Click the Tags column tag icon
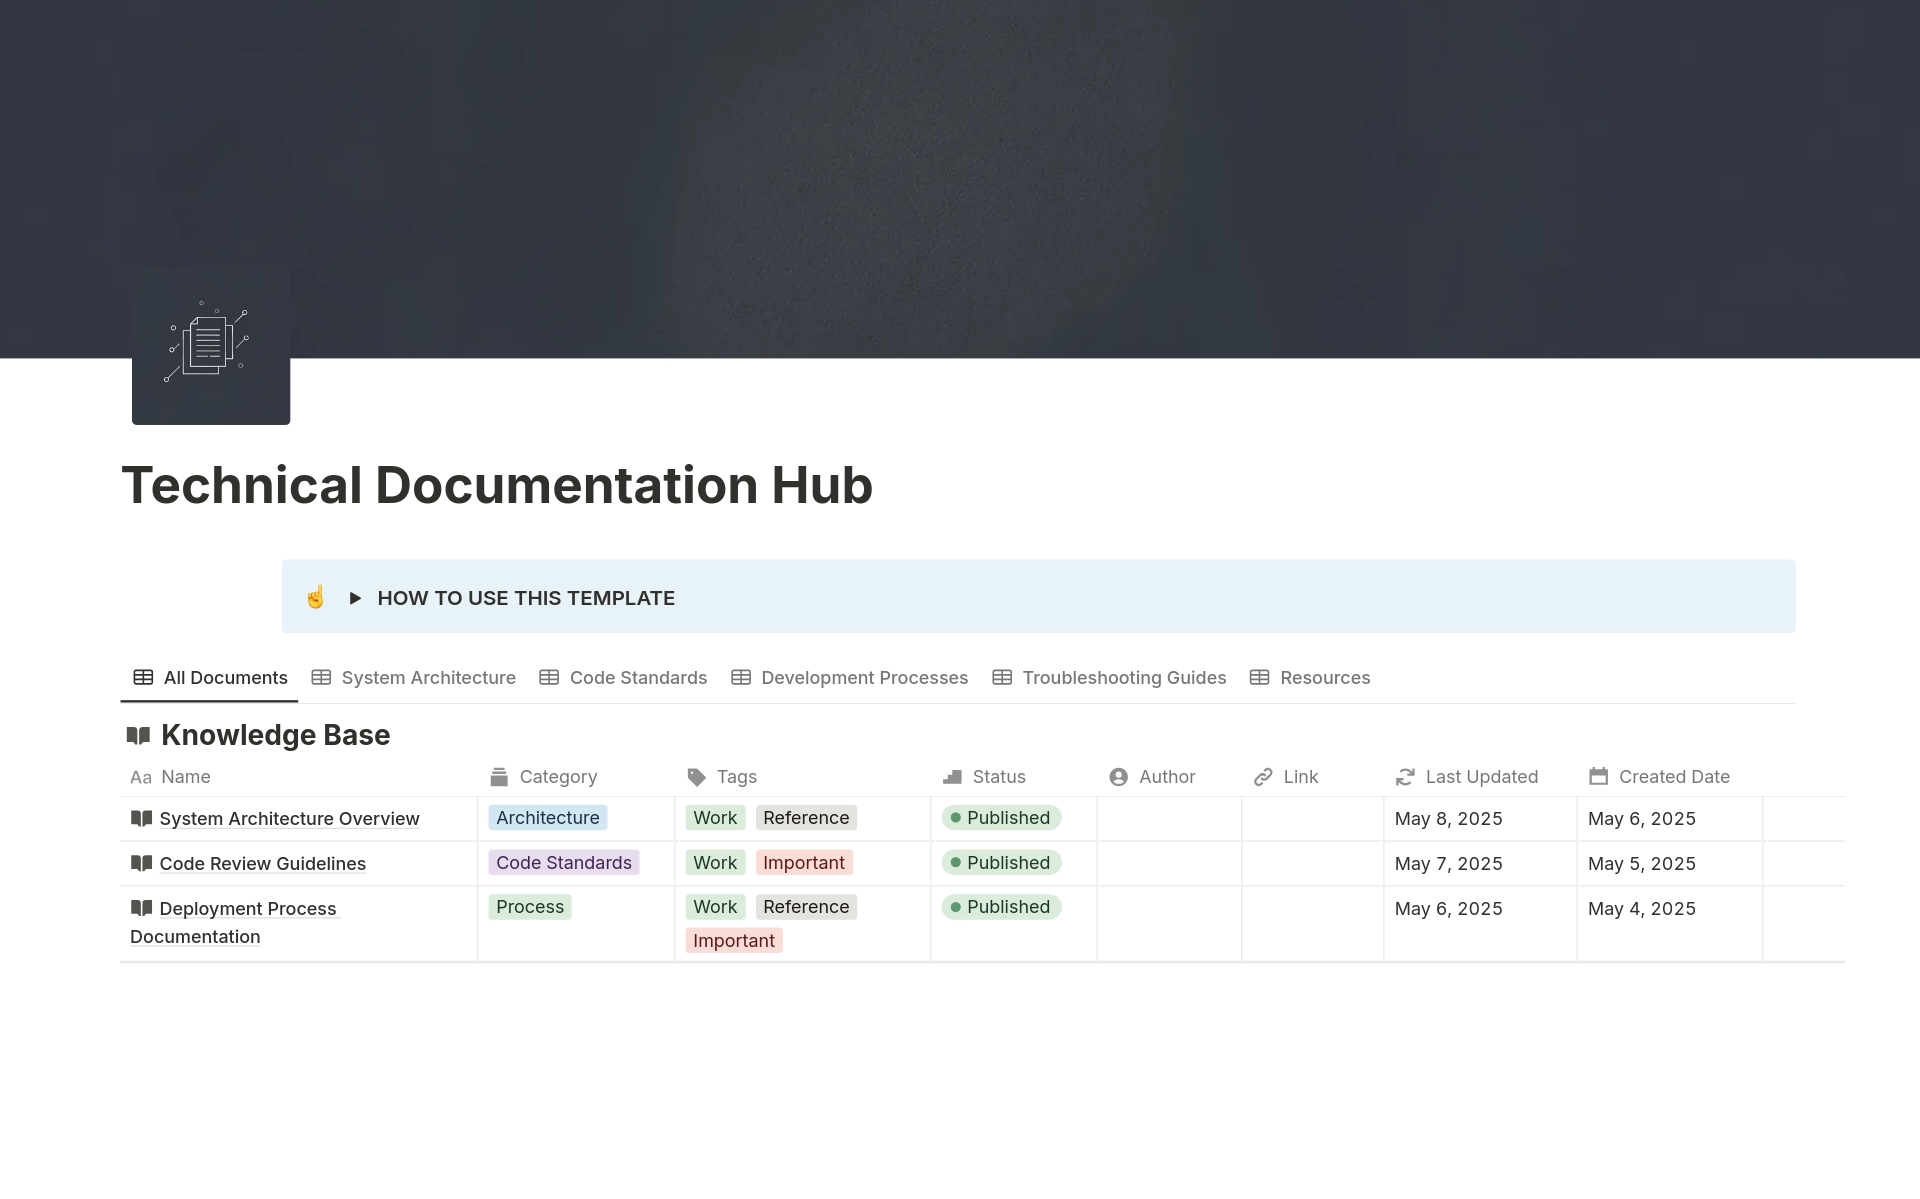 coord(697,777)
